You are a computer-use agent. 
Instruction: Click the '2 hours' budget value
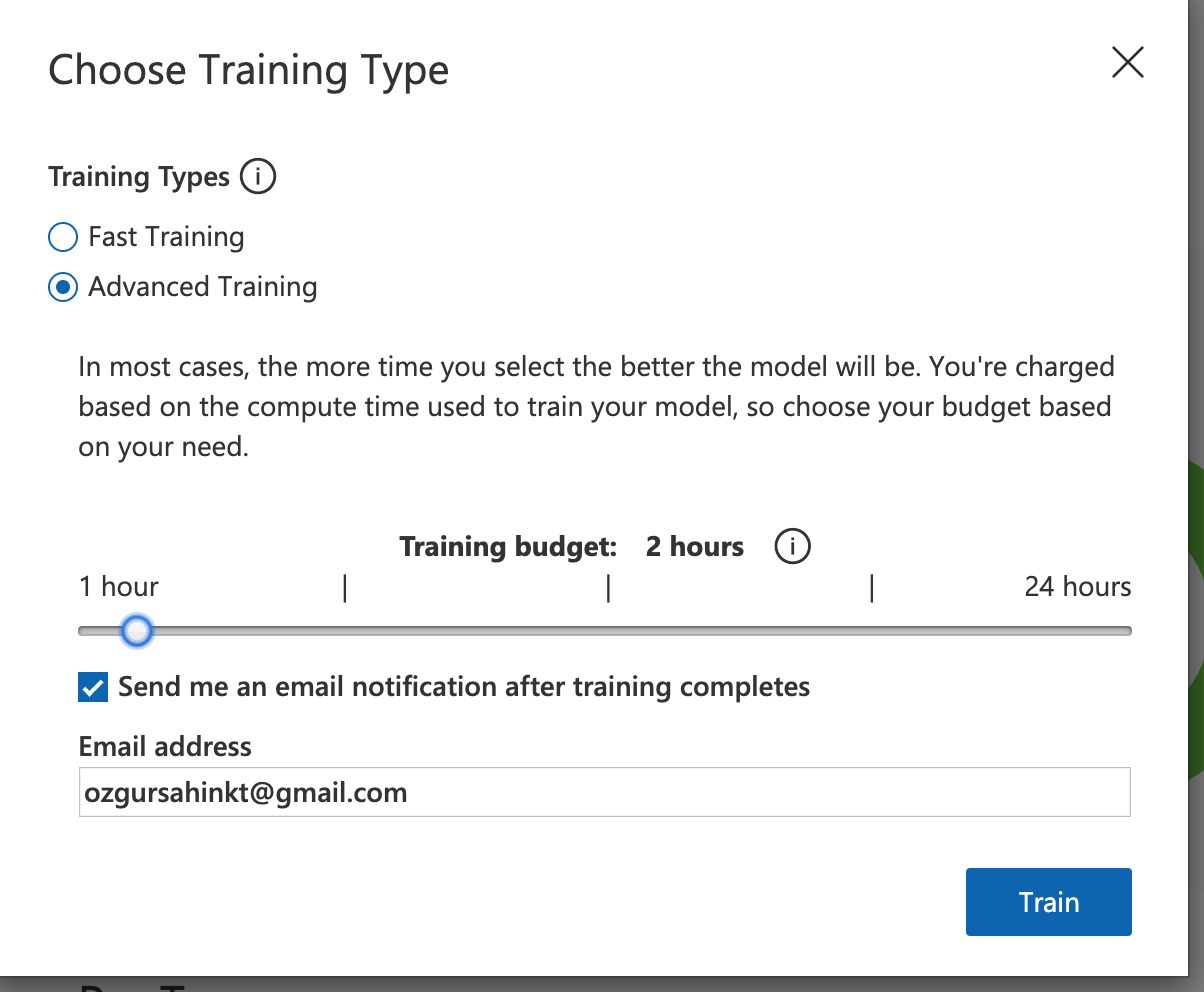(x=695, y=547)
